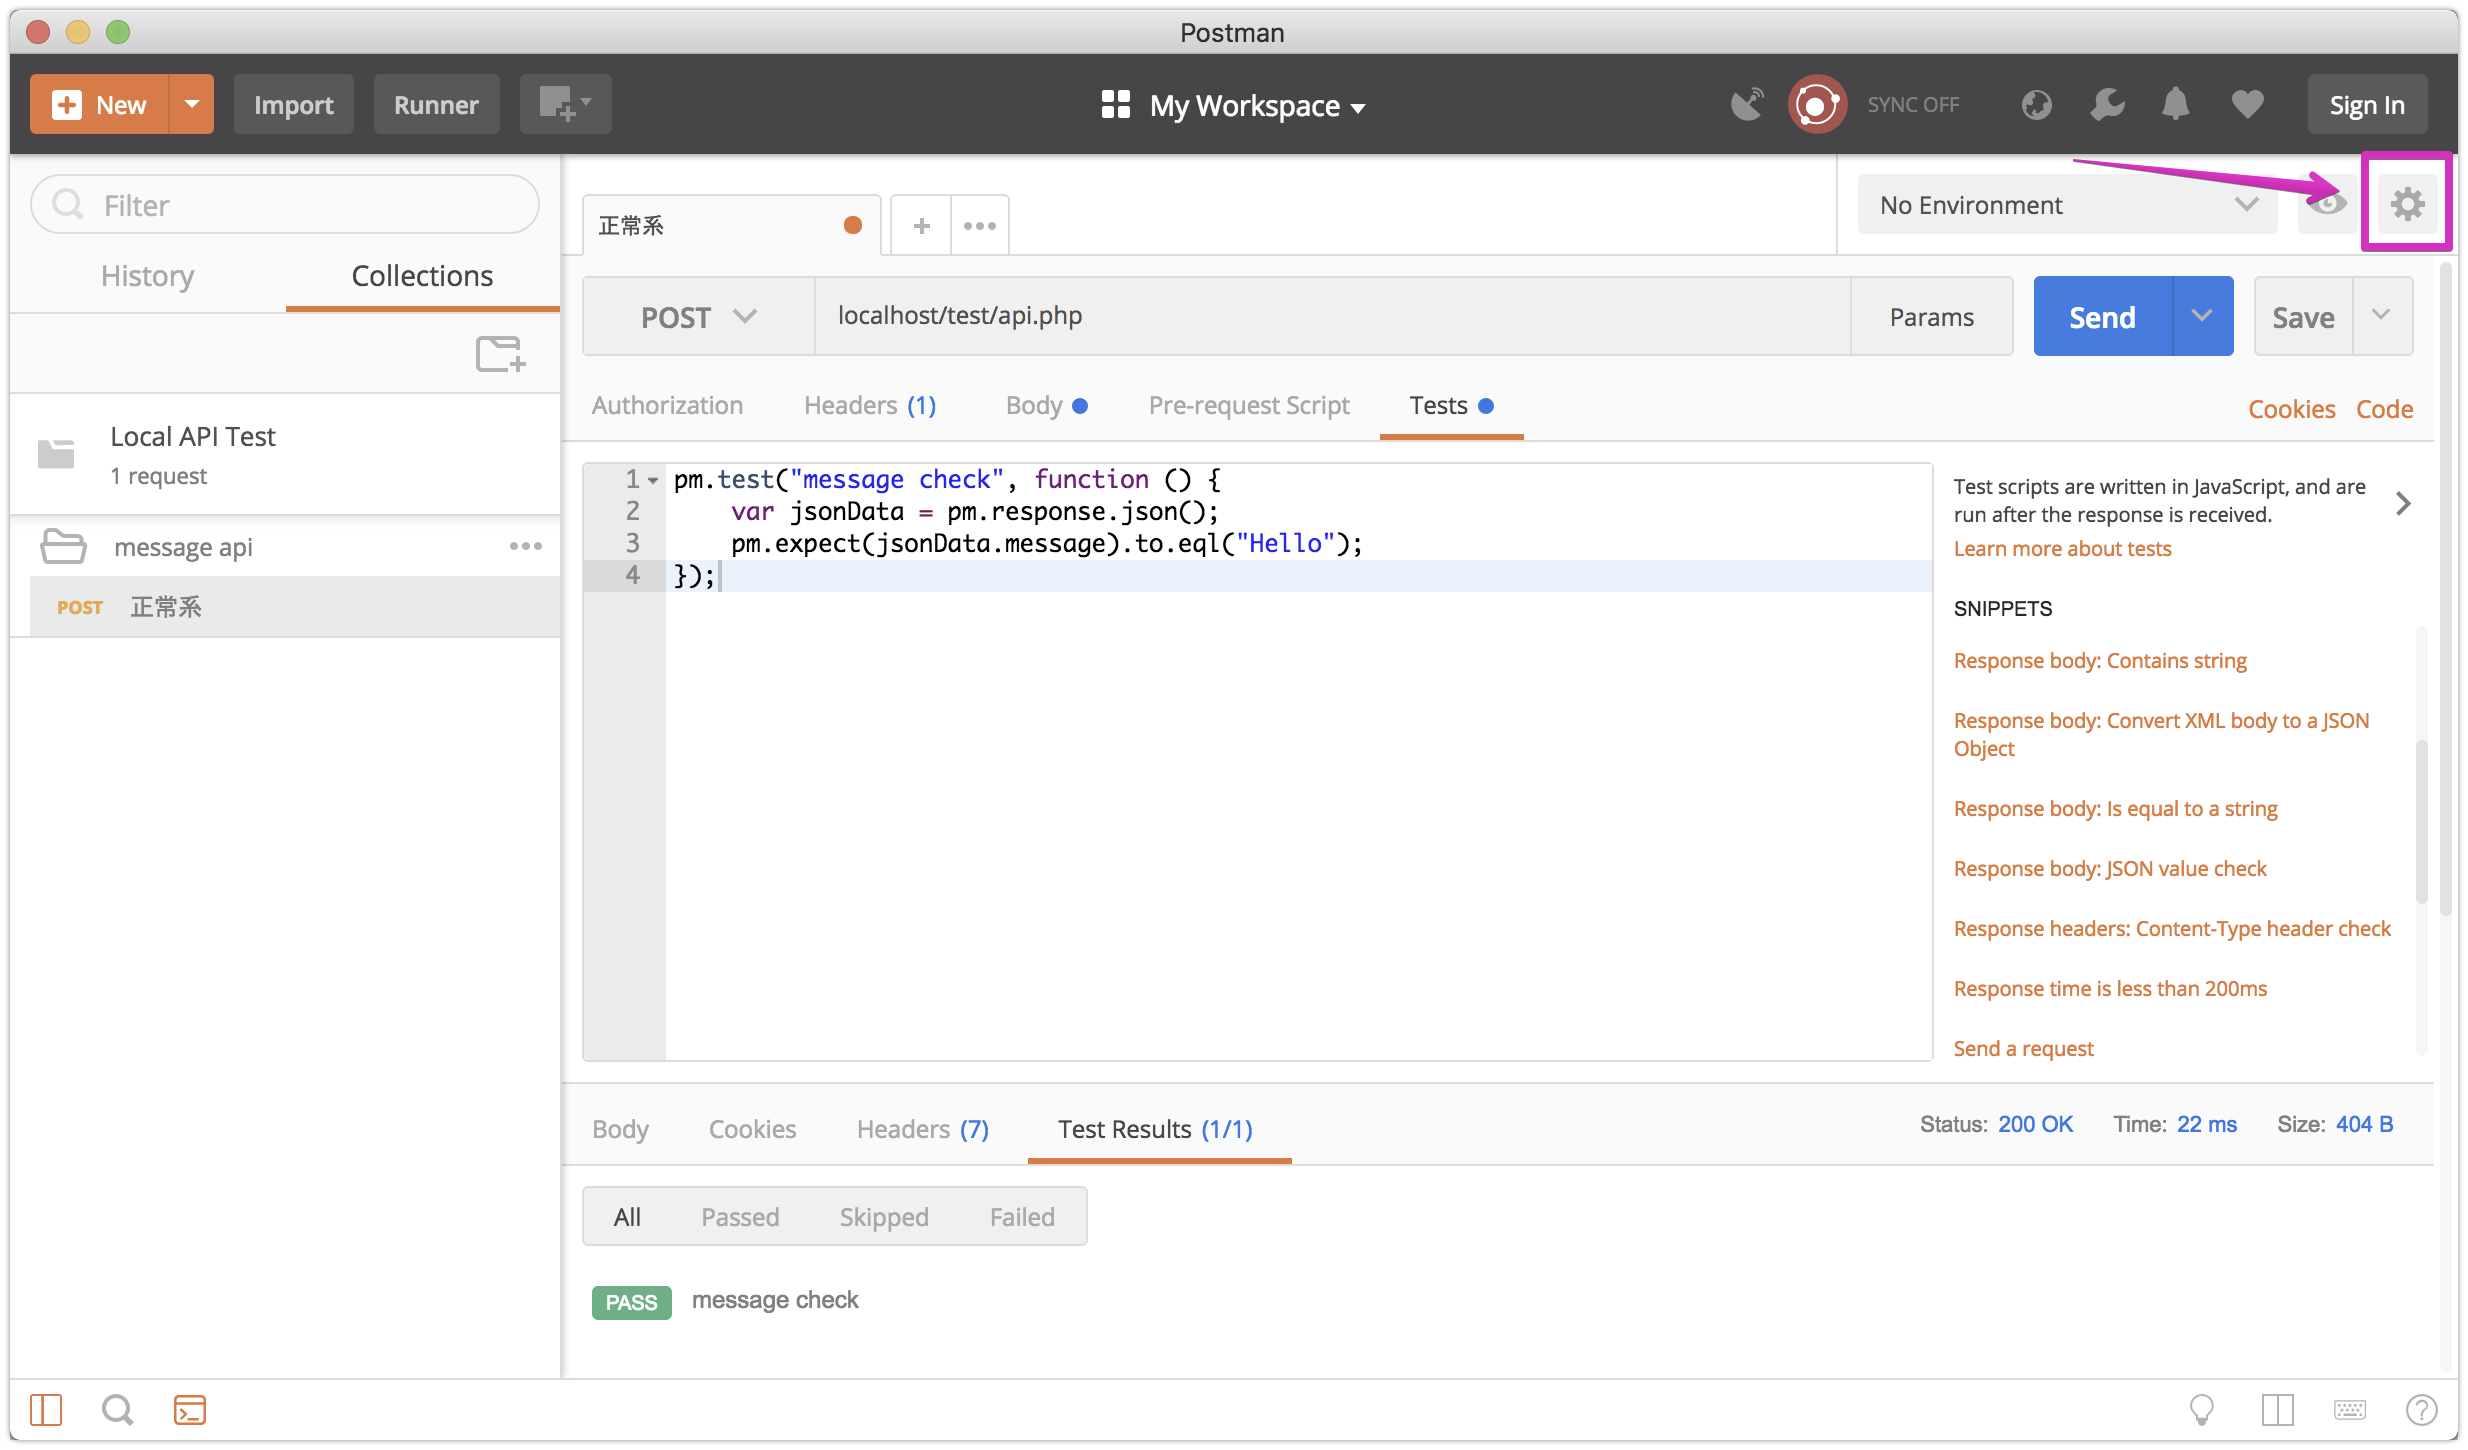Click the Save button
Viewport: 2468px width, 1450px height.
[x=2303, y=316]
